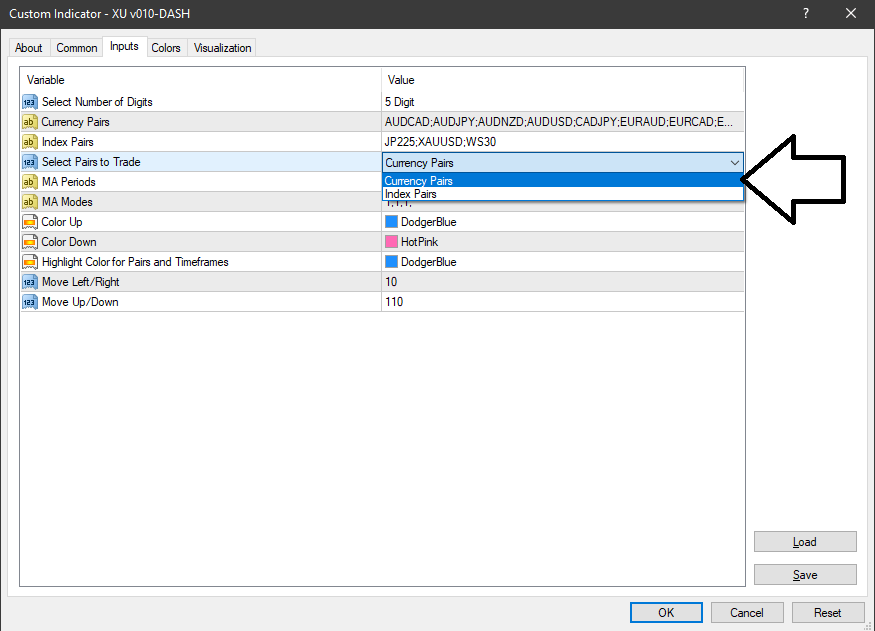Click the Save button
Screen dimensions: 875x631
point(805,575)
